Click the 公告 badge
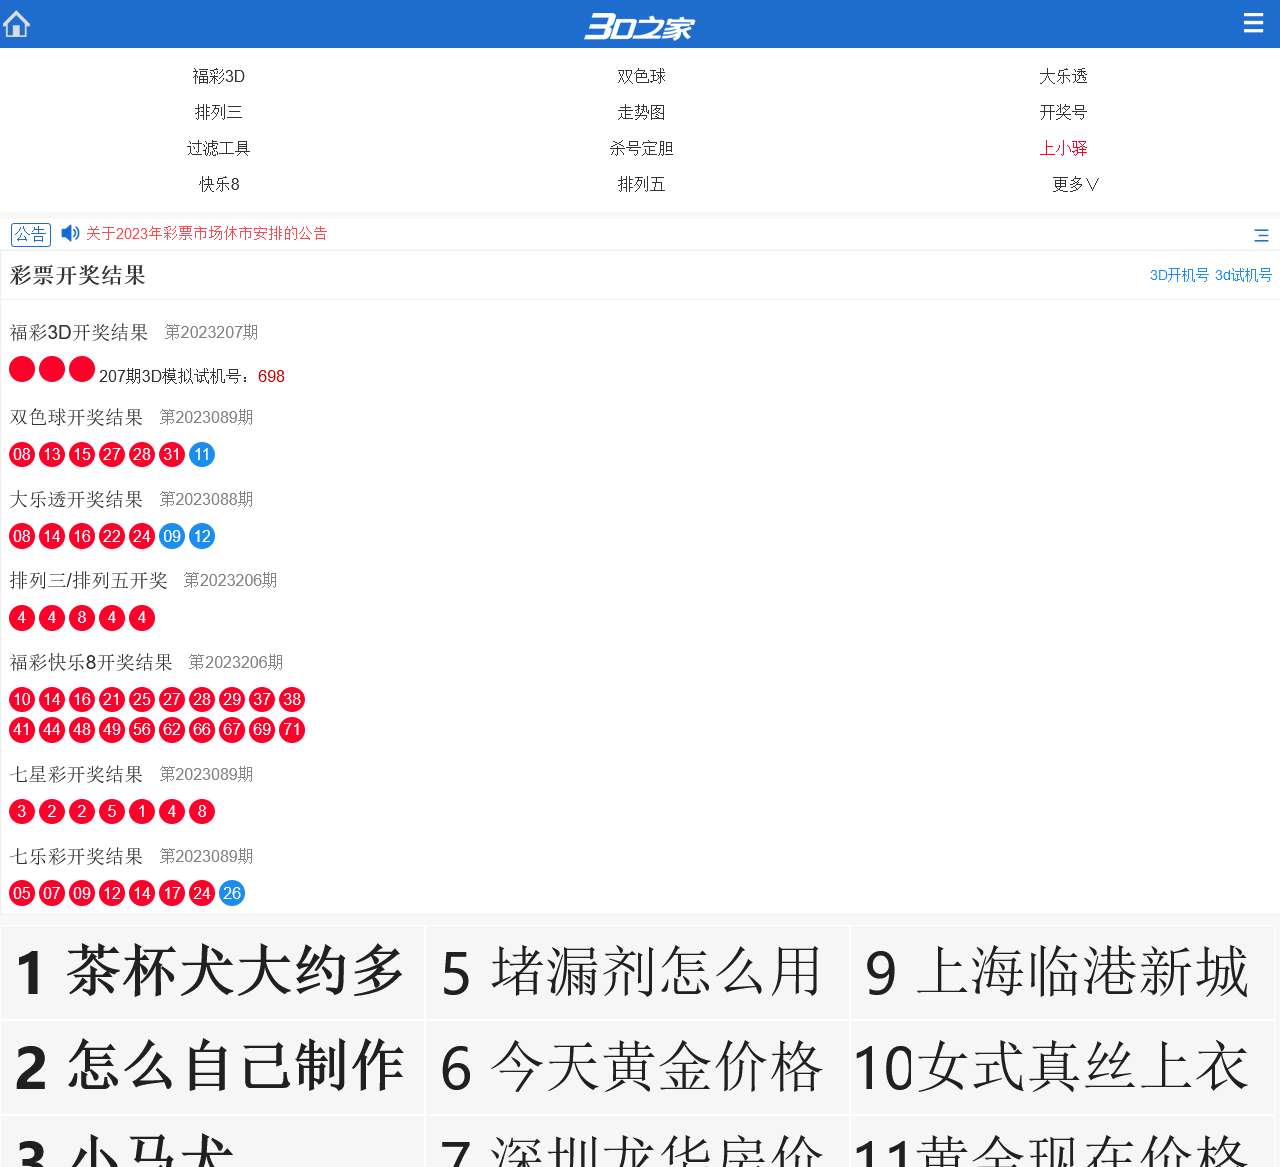This screenshot has width=1280, height=1167. tap(30, 234)
